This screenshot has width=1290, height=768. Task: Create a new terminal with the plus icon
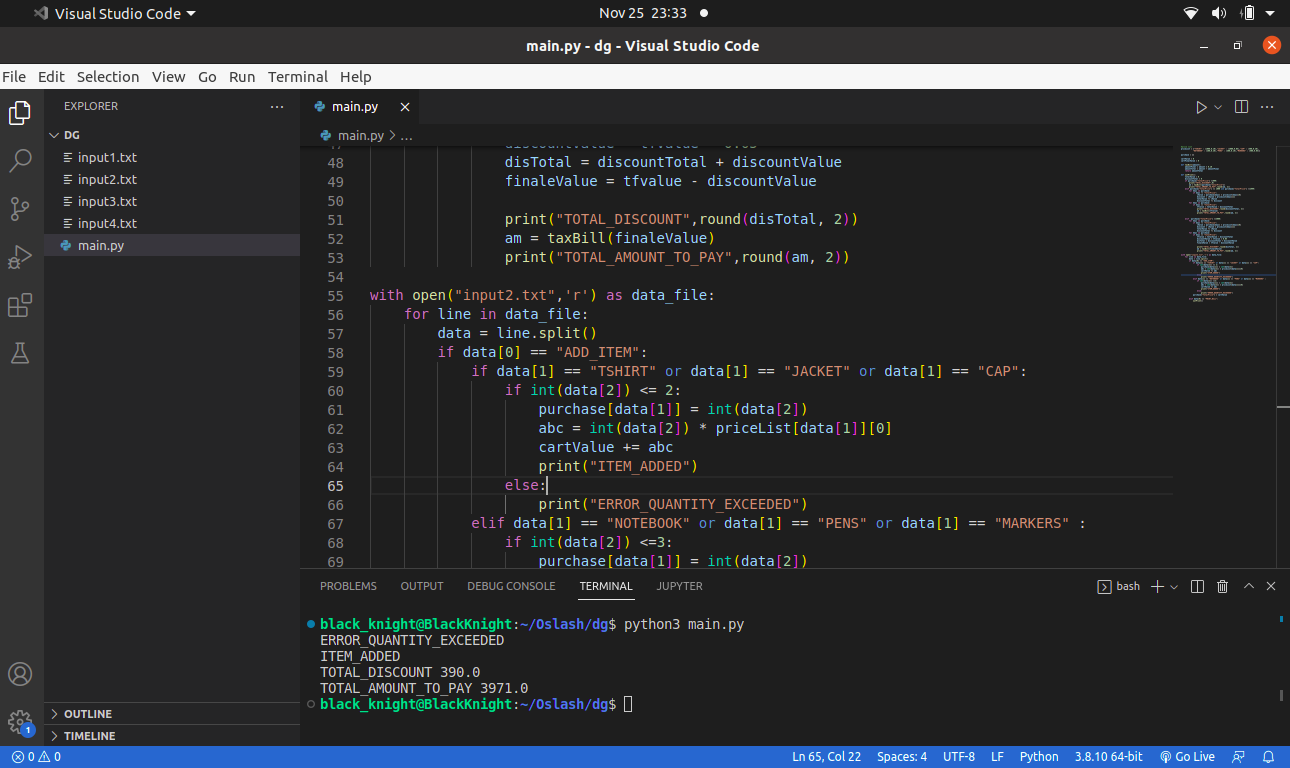(1156, 586)
